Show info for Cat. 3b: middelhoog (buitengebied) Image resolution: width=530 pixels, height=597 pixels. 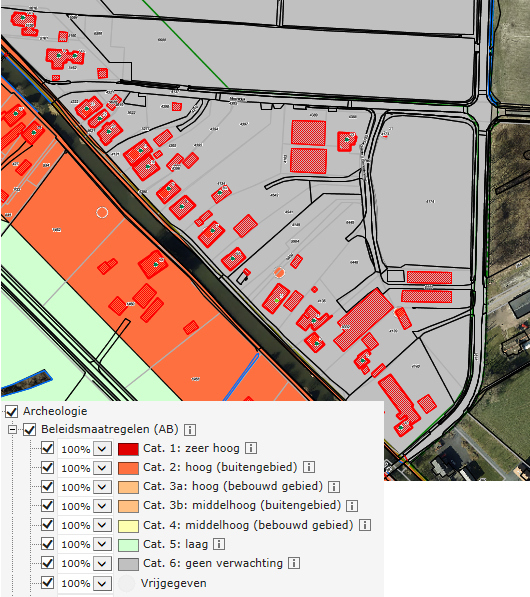(x=352, y=506)
